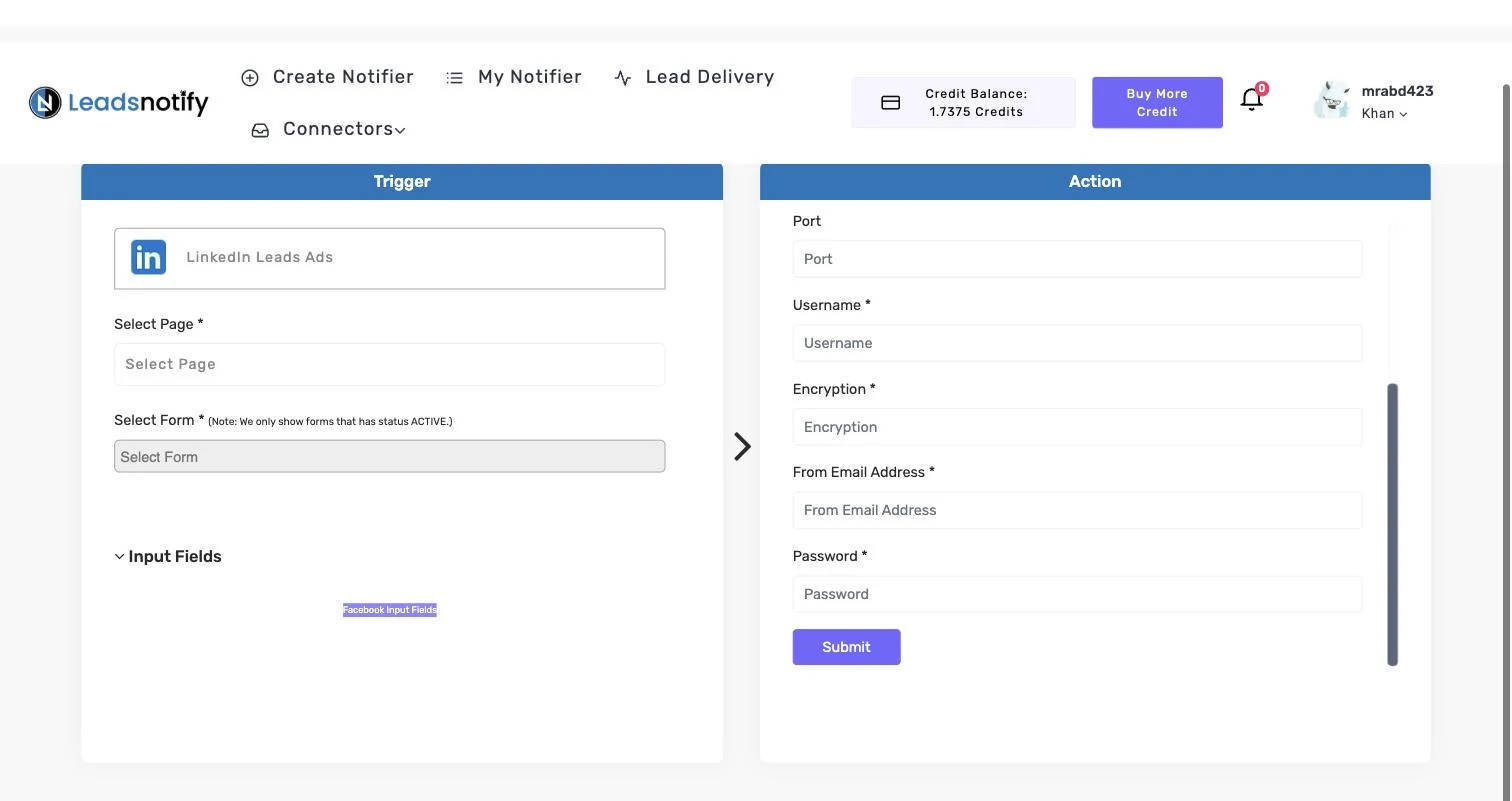Image resolution: width=1512 pixels, height=801 pixels.
Task: Click into the Encryption field
Action: 1077,427
